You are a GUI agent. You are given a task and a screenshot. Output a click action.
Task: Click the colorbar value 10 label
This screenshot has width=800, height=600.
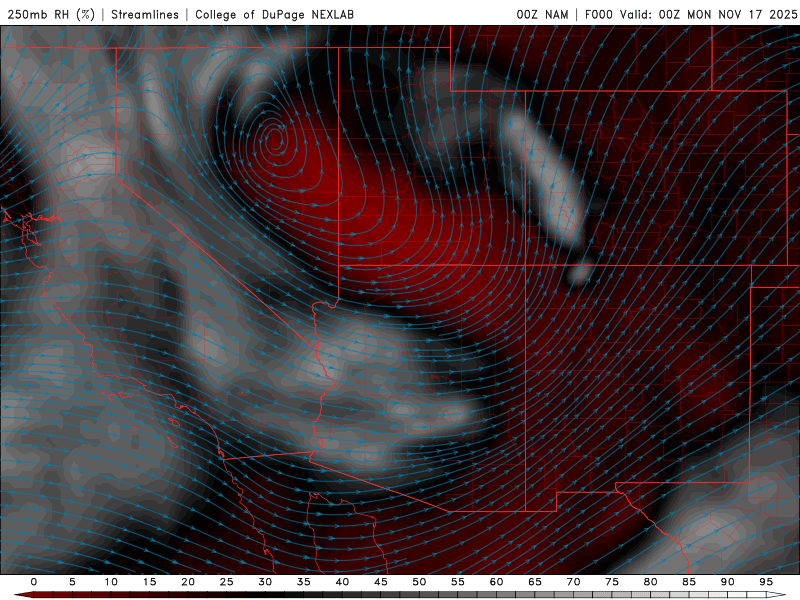point(111,582)
